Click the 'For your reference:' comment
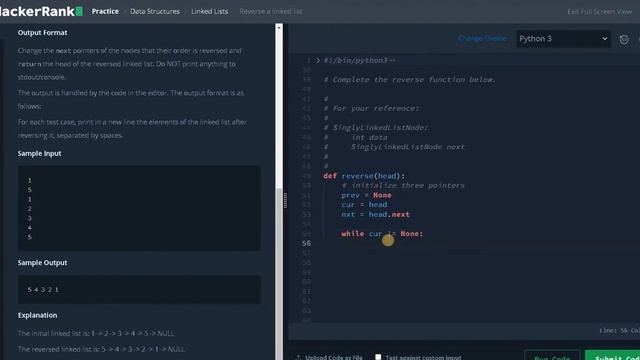The image size is (640, 360). pyautogui.click(x=371, y=108)
